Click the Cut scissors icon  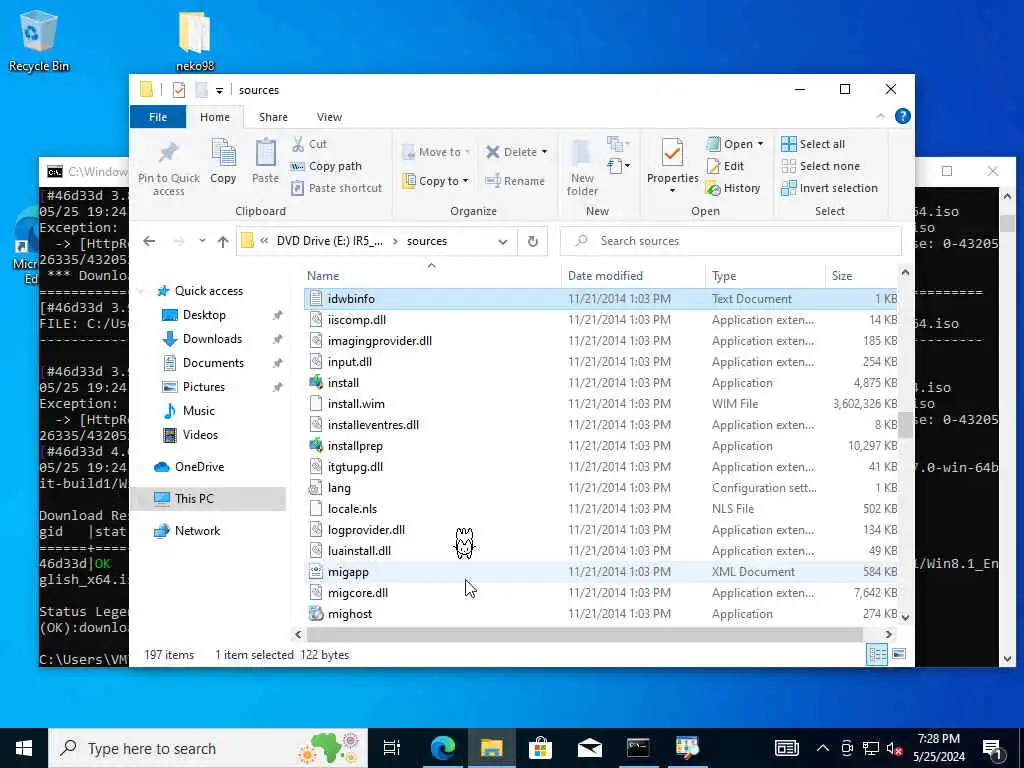click(x=298, y=144)
